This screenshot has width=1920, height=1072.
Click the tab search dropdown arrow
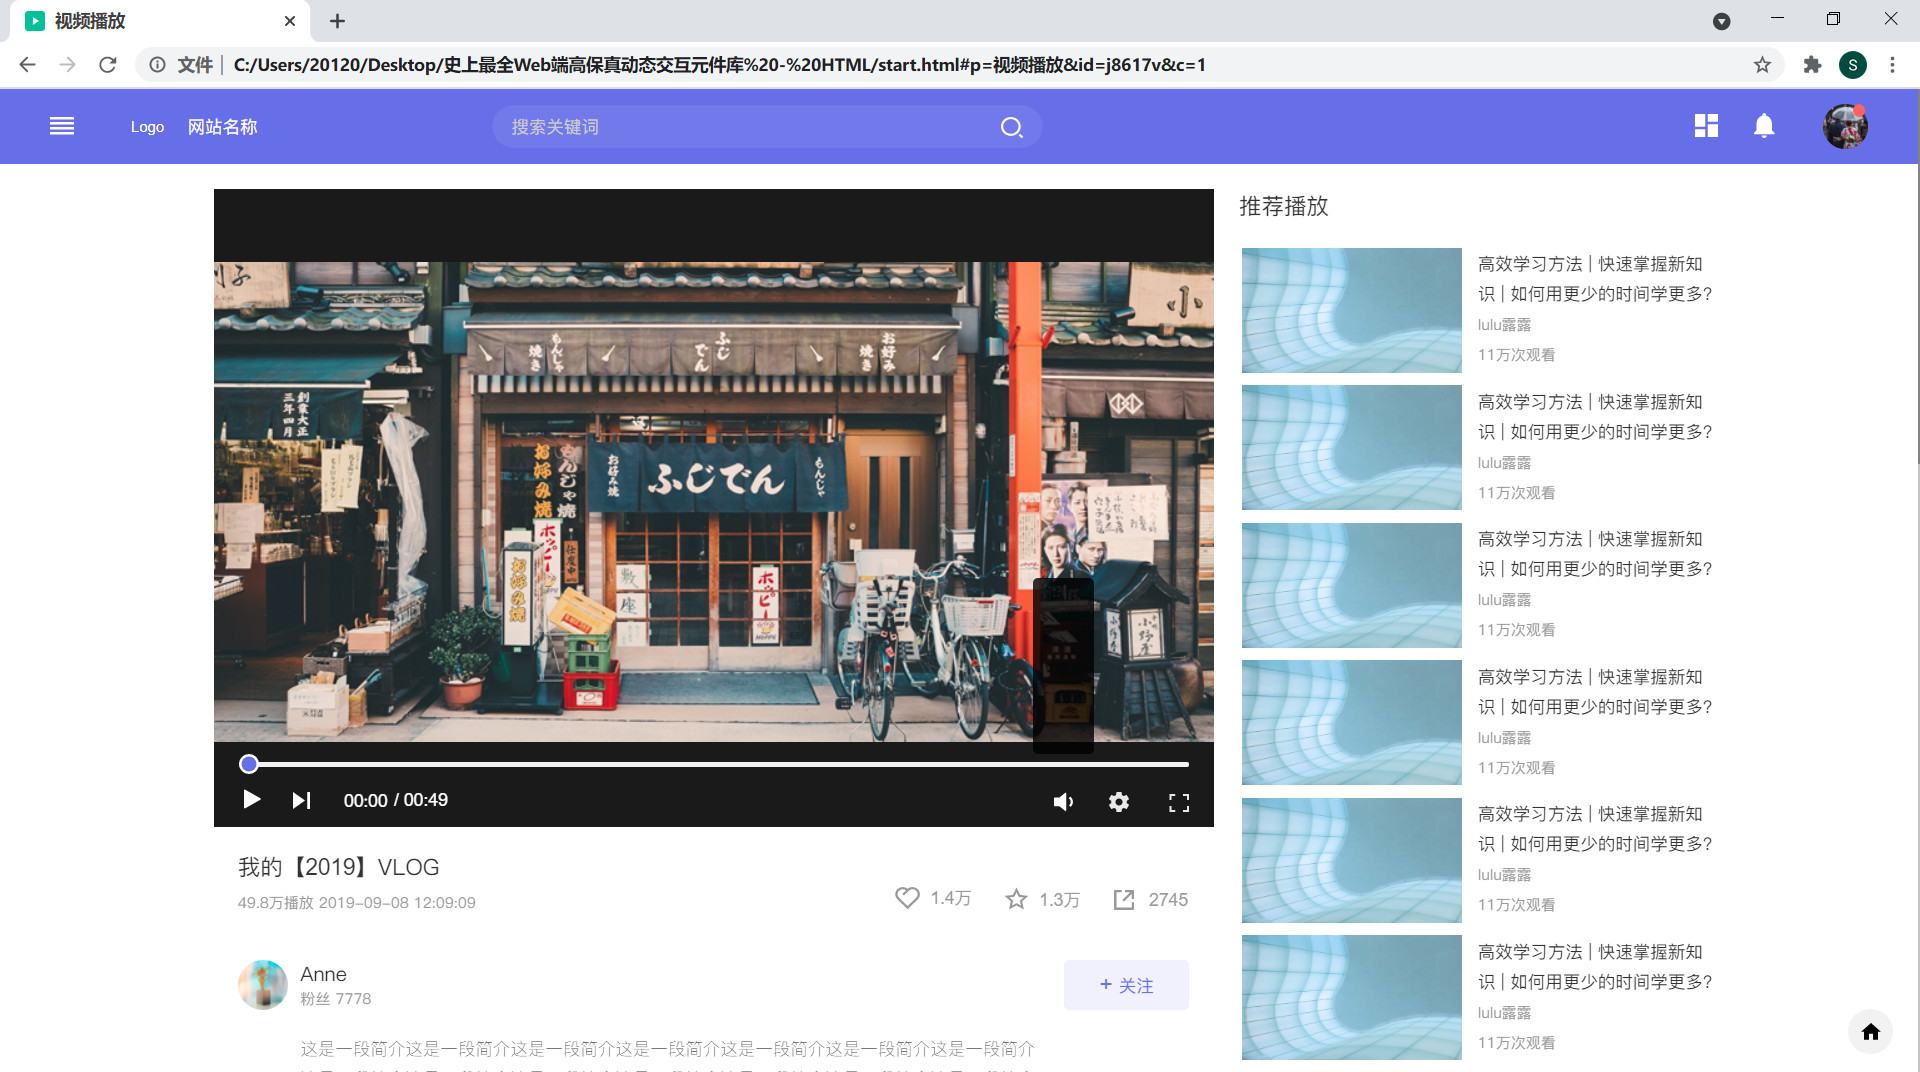(1721, 21)
